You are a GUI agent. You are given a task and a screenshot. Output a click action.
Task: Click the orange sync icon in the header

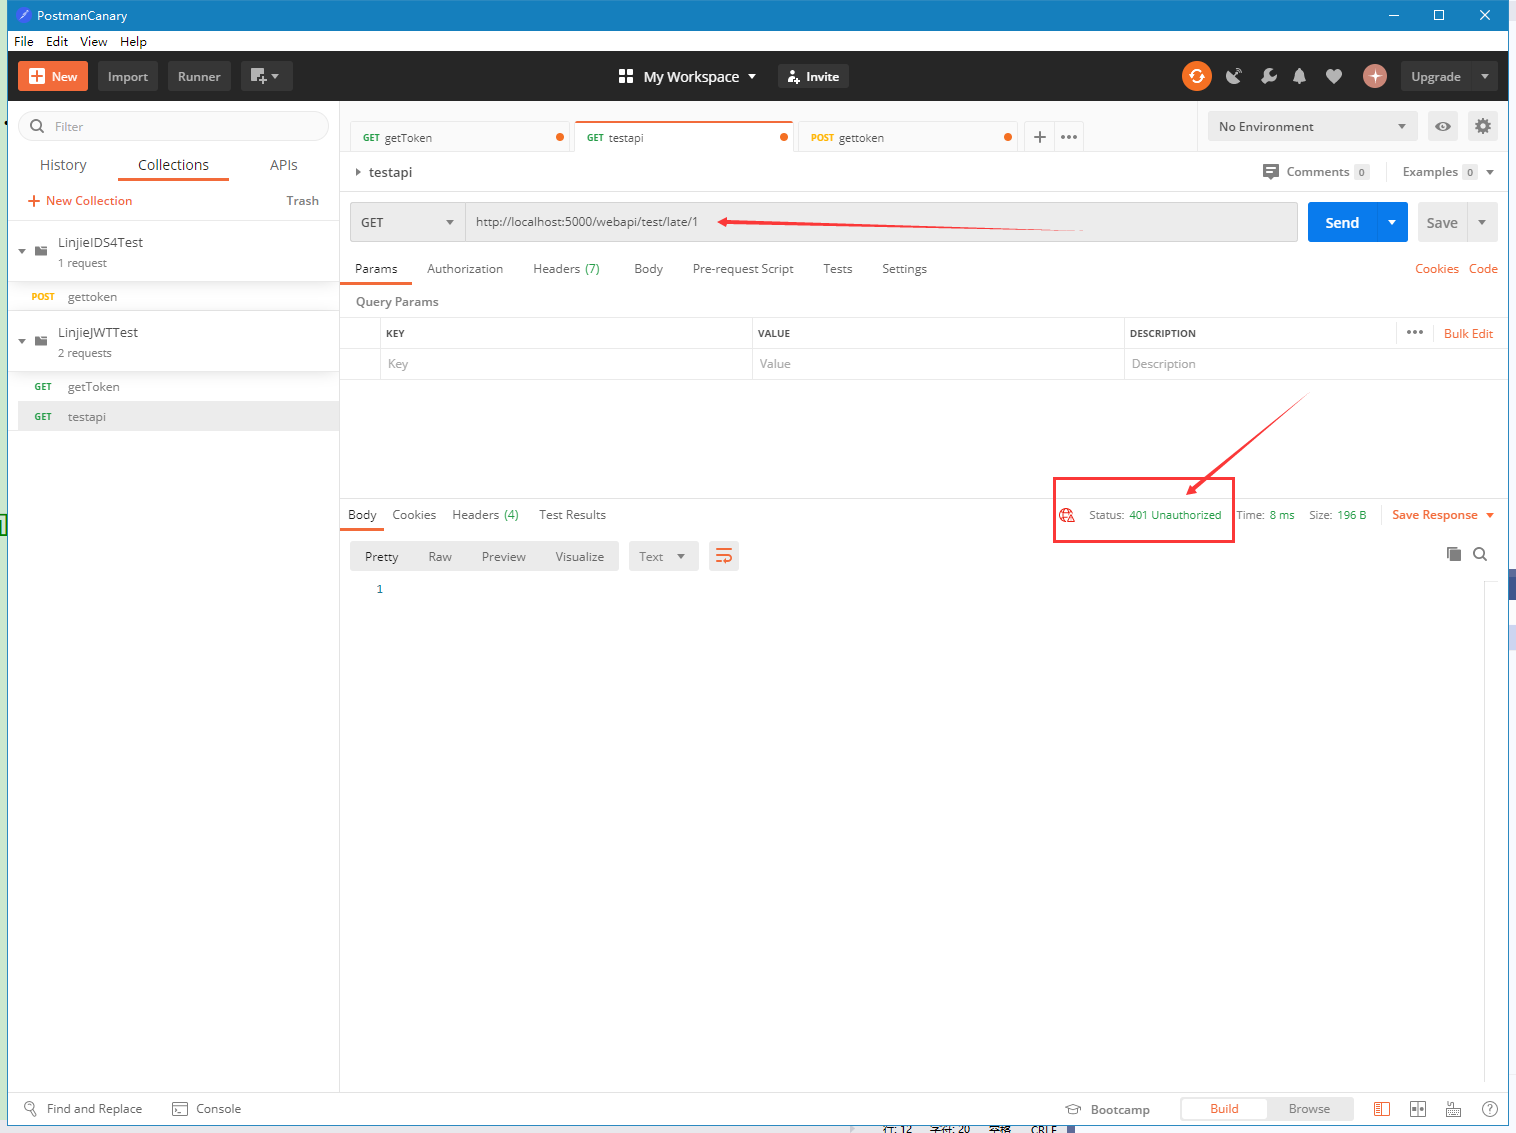1197,76
